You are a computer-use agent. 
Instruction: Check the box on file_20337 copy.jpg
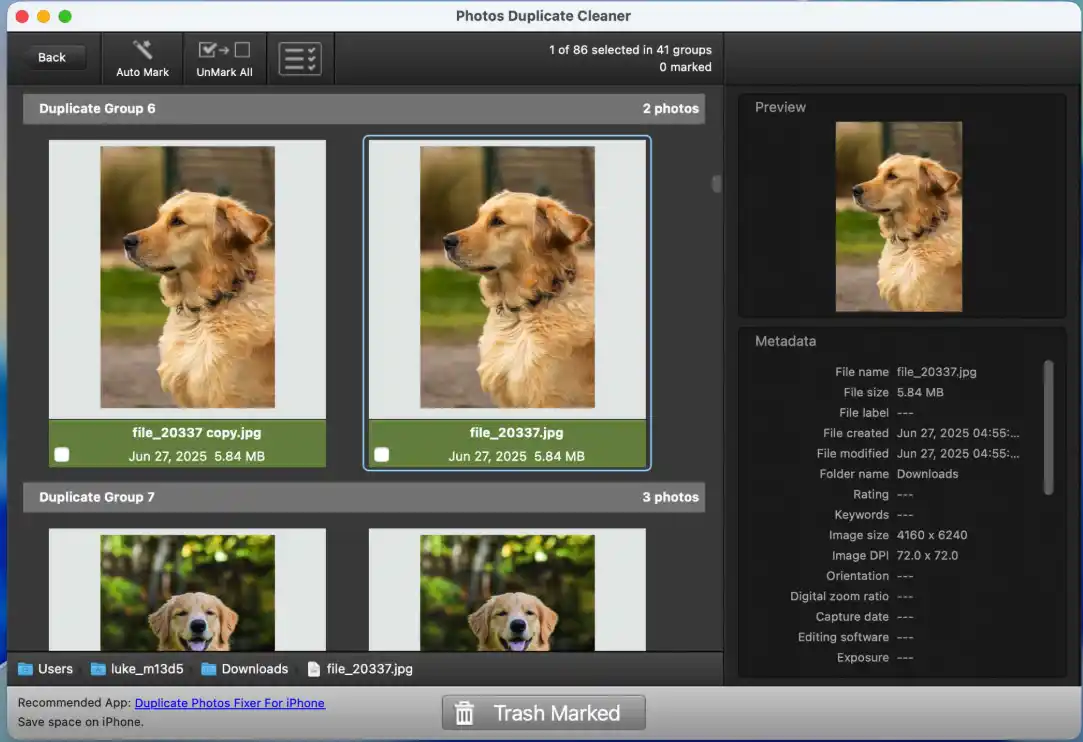point(61,454)
